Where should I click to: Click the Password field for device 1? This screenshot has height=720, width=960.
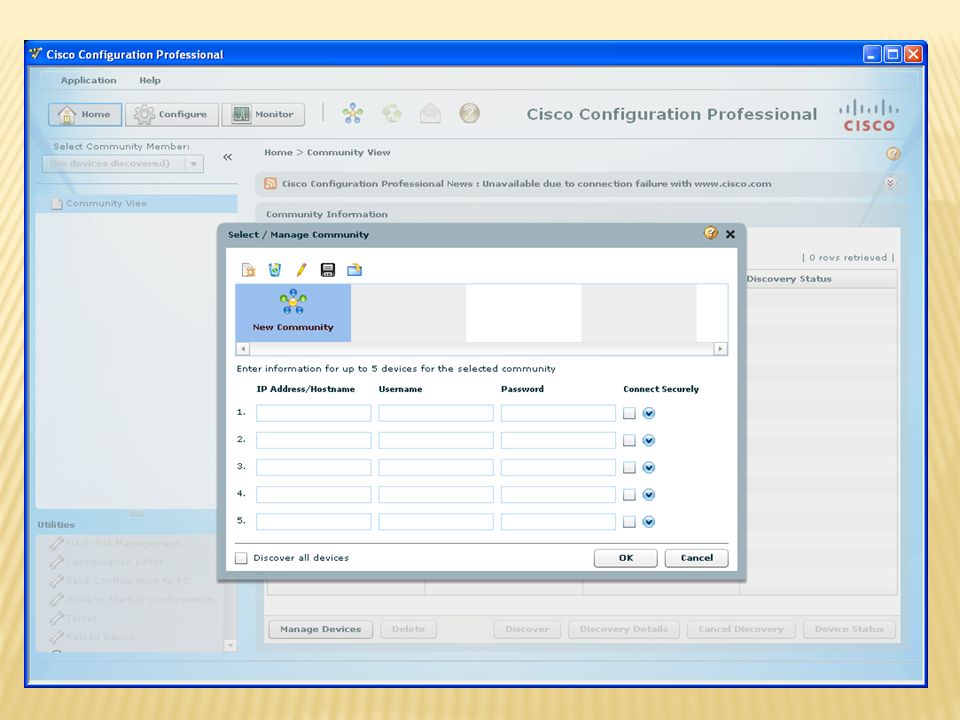pos(558,413)
